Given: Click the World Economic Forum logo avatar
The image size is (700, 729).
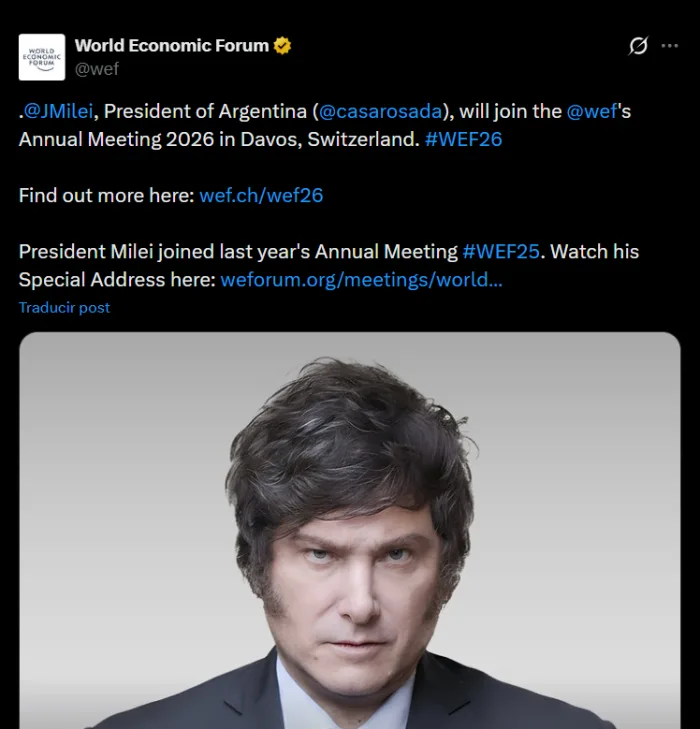Looking at the screenshot, I should click(42, 57).
